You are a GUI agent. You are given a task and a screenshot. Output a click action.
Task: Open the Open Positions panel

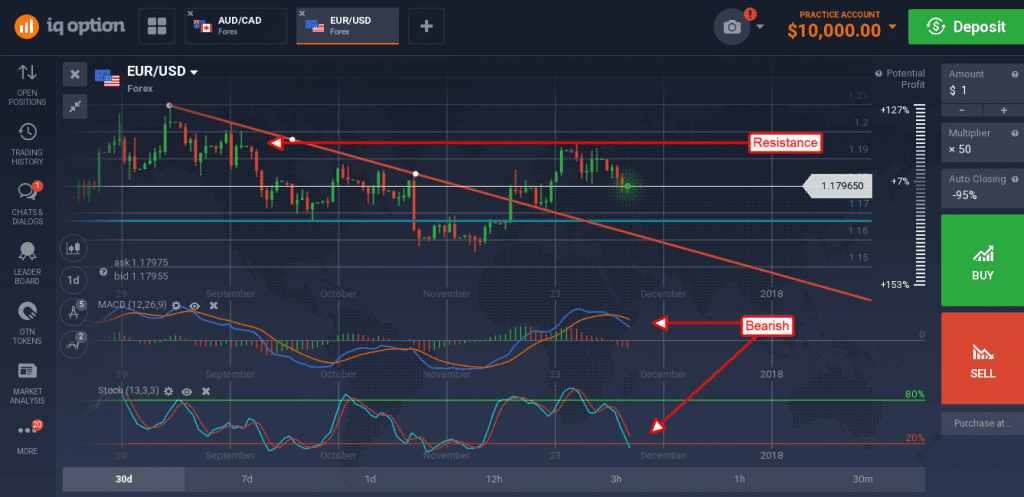(27, 84)
